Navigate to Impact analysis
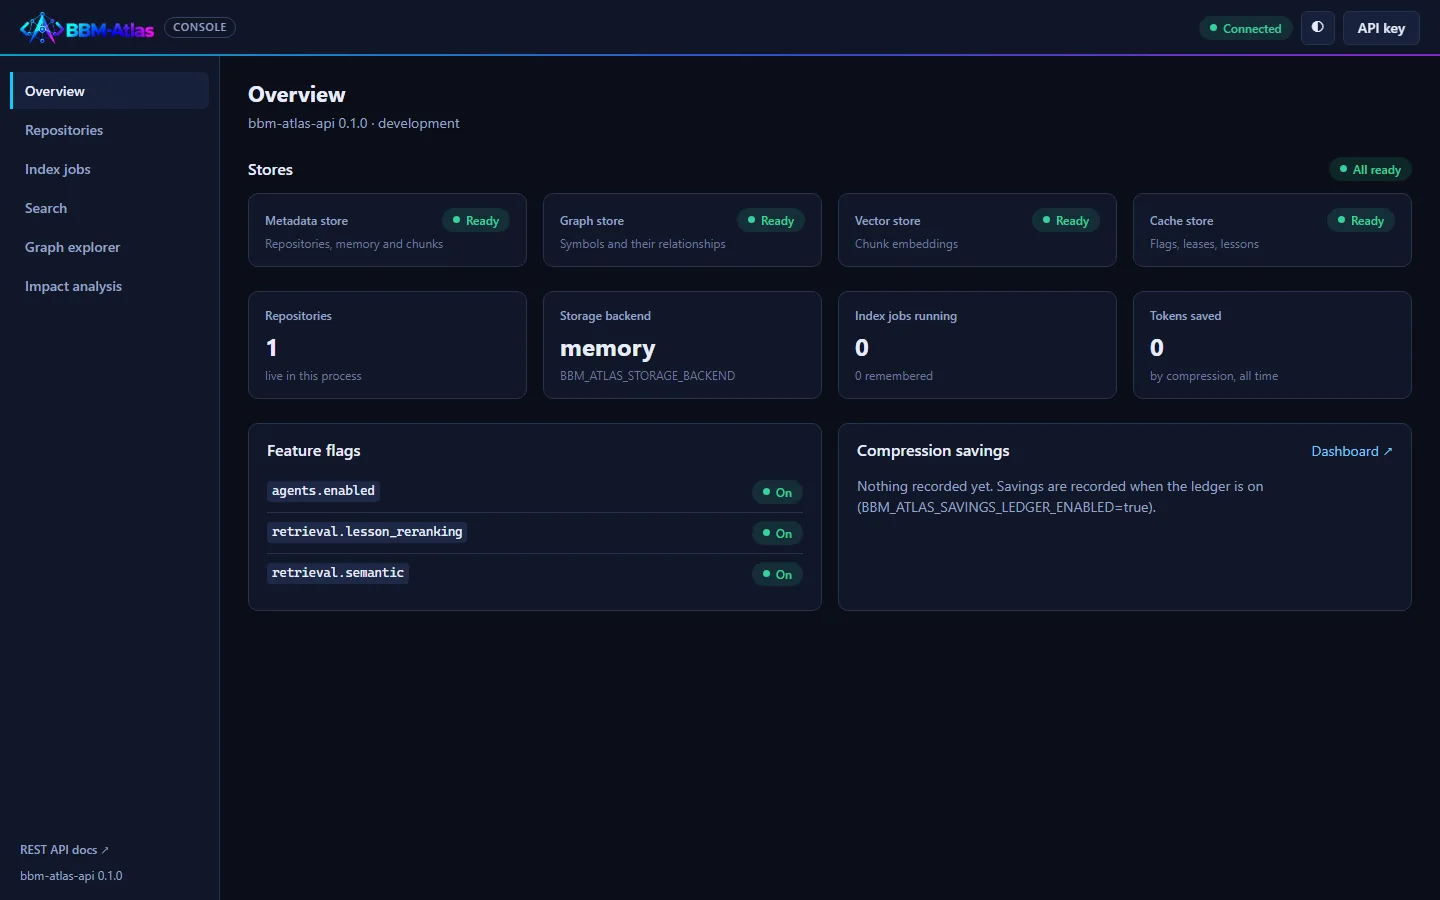The width and height of the screenshot is (1440, 900). click(x=110, y=286)
